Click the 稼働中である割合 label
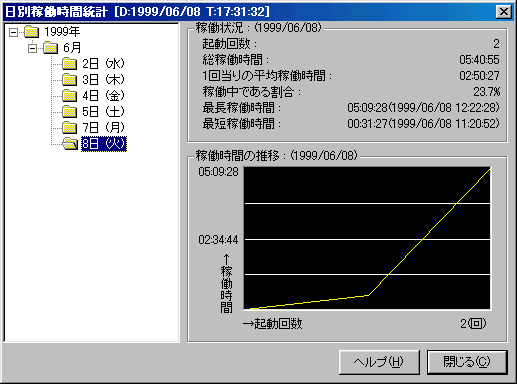This screenshot has width=517, height=384. 252,92
